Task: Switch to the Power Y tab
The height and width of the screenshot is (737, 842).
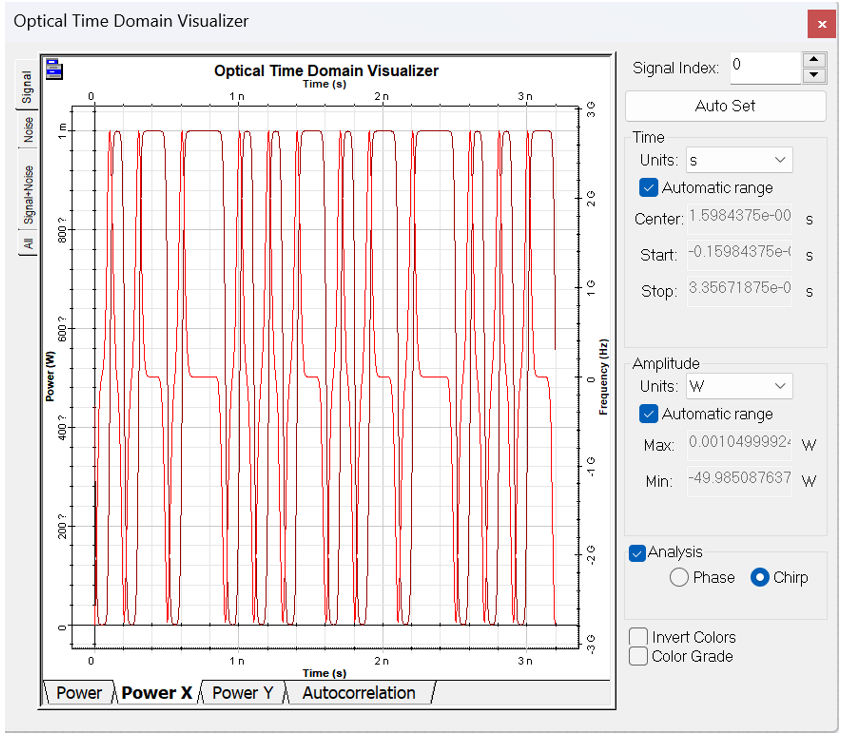Action: pyautogui.click(x=243, y=693)
